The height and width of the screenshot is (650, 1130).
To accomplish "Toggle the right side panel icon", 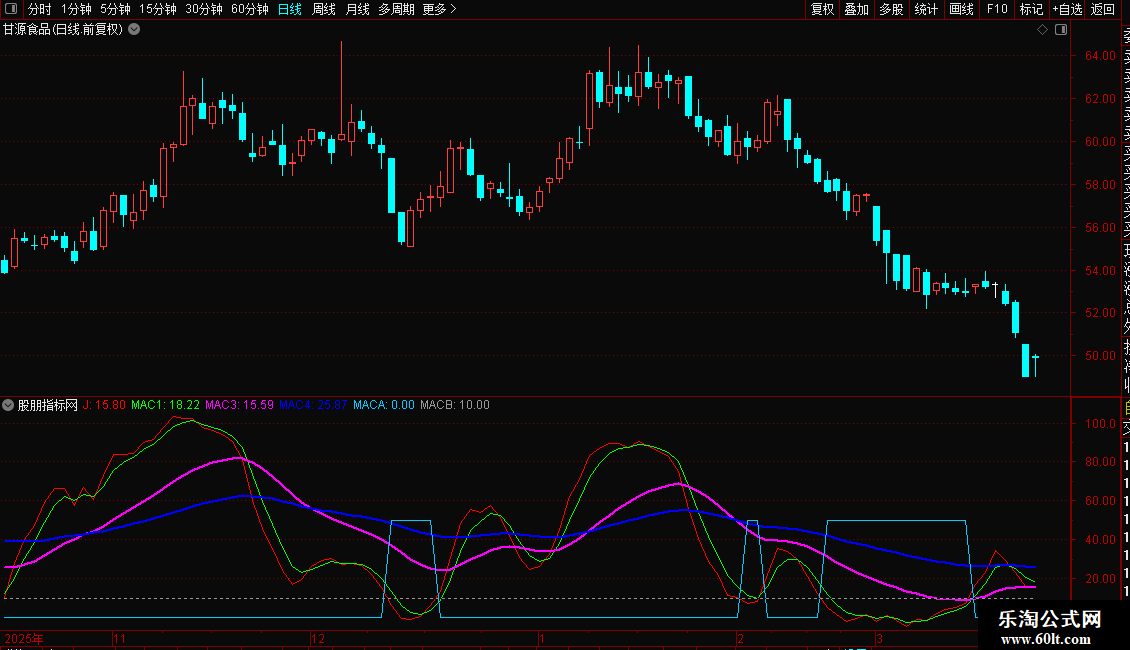I will pos(1059,30).
